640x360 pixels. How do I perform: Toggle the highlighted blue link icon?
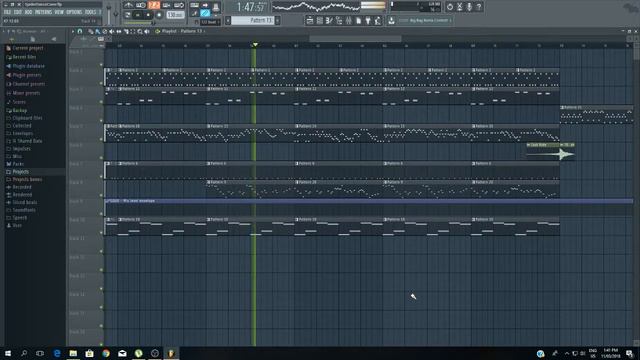205,13
